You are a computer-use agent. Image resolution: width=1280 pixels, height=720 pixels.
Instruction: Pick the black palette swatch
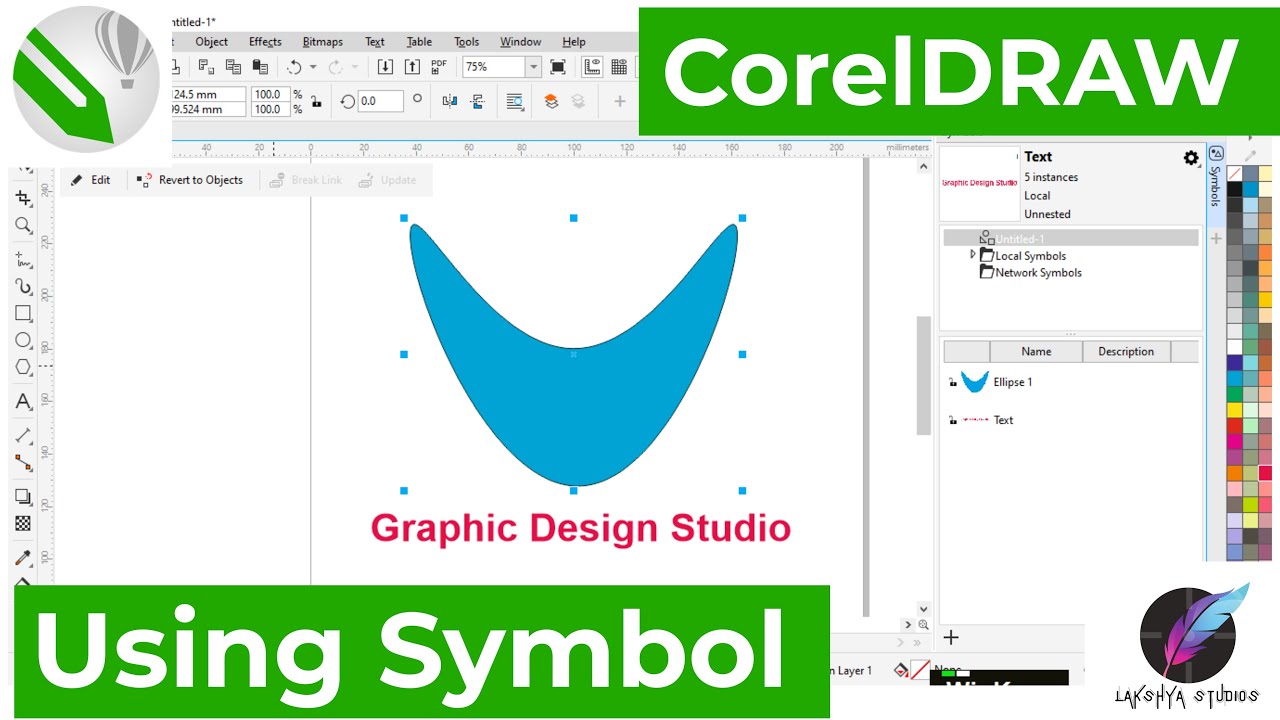[x=1235, y=189]
